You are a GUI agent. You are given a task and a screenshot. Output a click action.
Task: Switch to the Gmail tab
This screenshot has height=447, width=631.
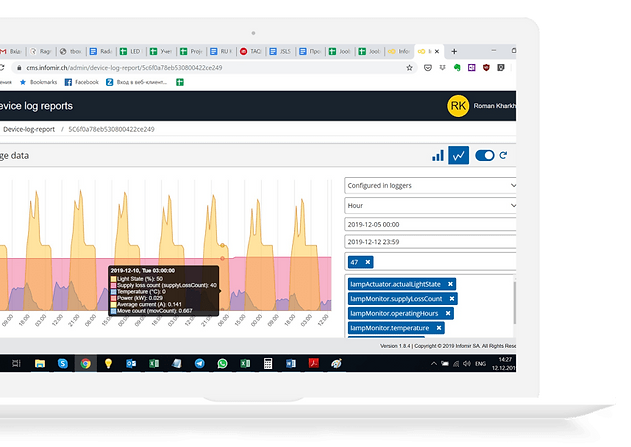click(11, 51)
